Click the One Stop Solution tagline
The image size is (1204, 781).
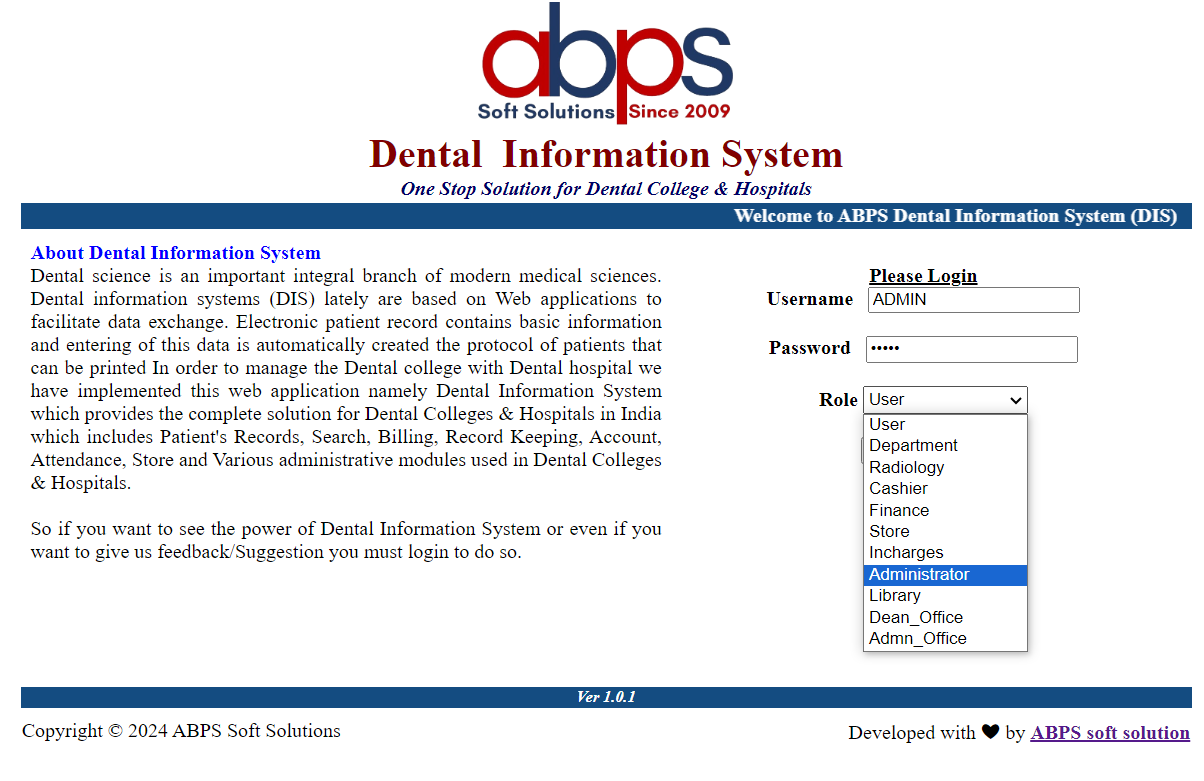point(606,189)
